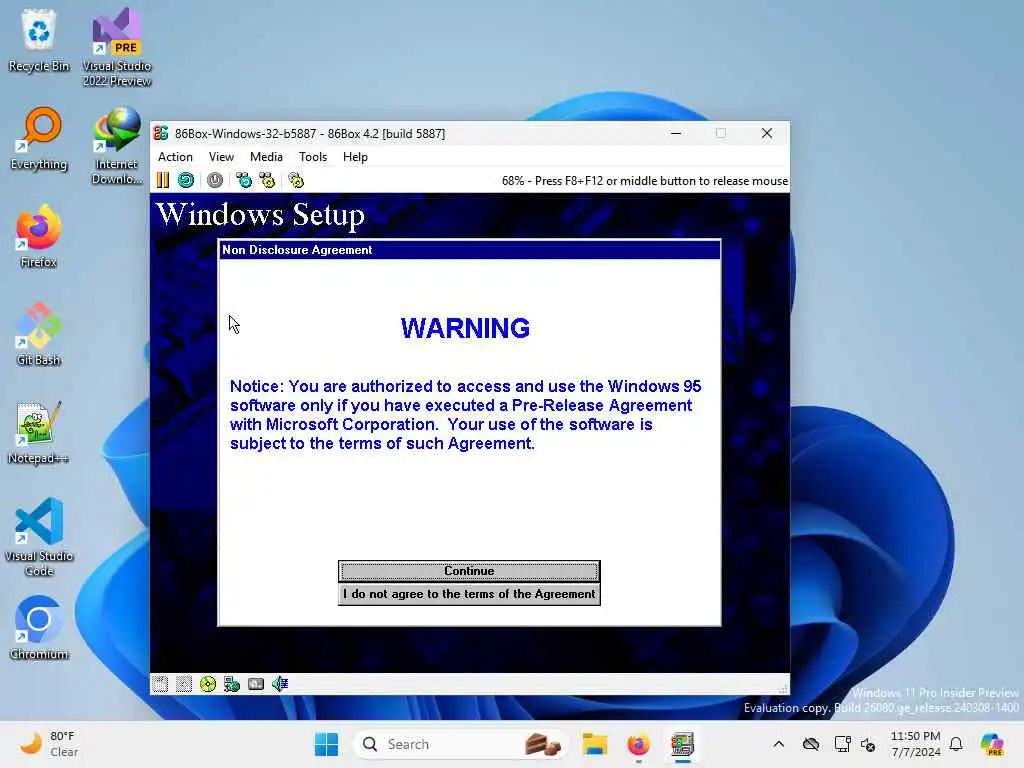Show hidden tray icons chevron

(778, 744)
